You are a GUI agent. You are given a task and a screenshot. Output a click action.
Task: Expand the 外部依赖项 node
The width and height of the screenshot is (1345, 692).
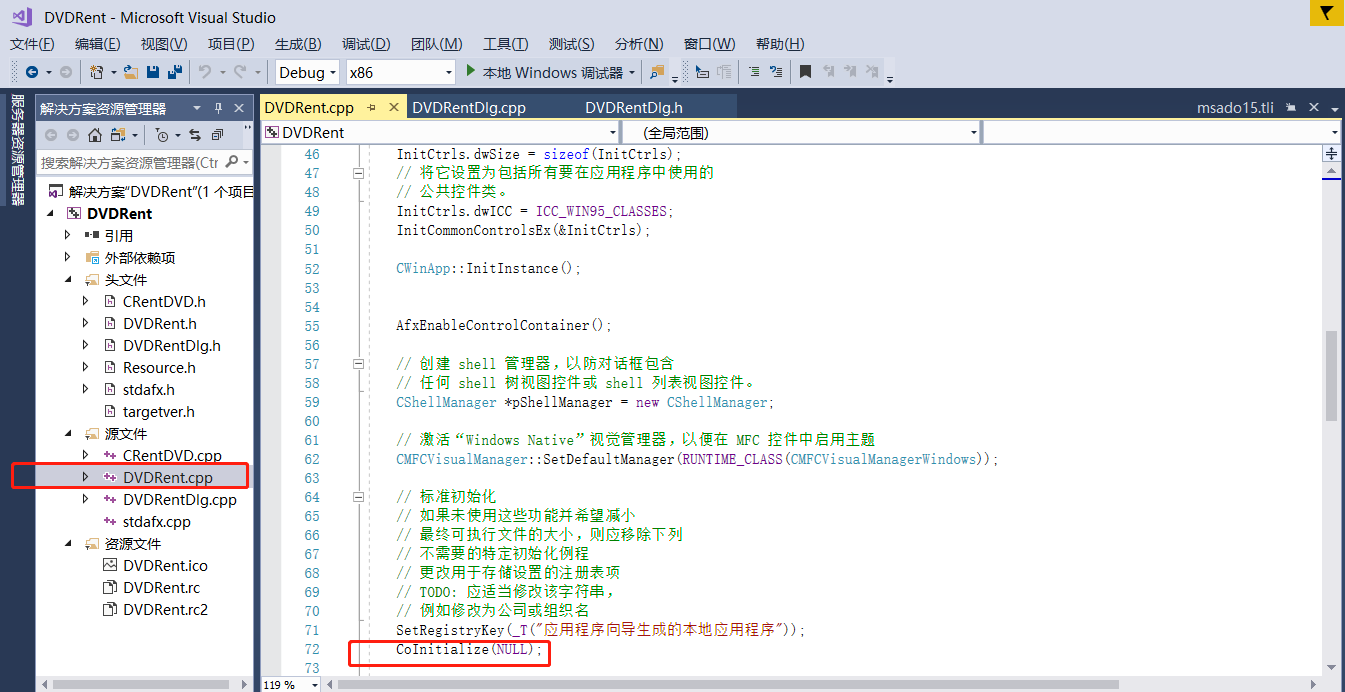(68, 257)
